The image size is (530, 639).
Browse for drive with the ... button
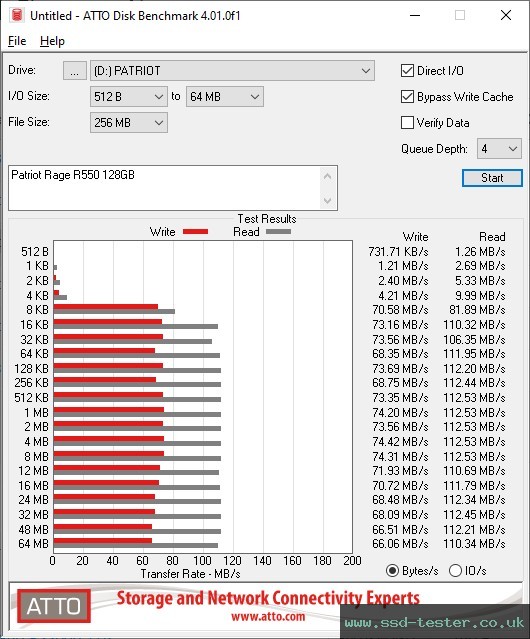click(75, 71)
